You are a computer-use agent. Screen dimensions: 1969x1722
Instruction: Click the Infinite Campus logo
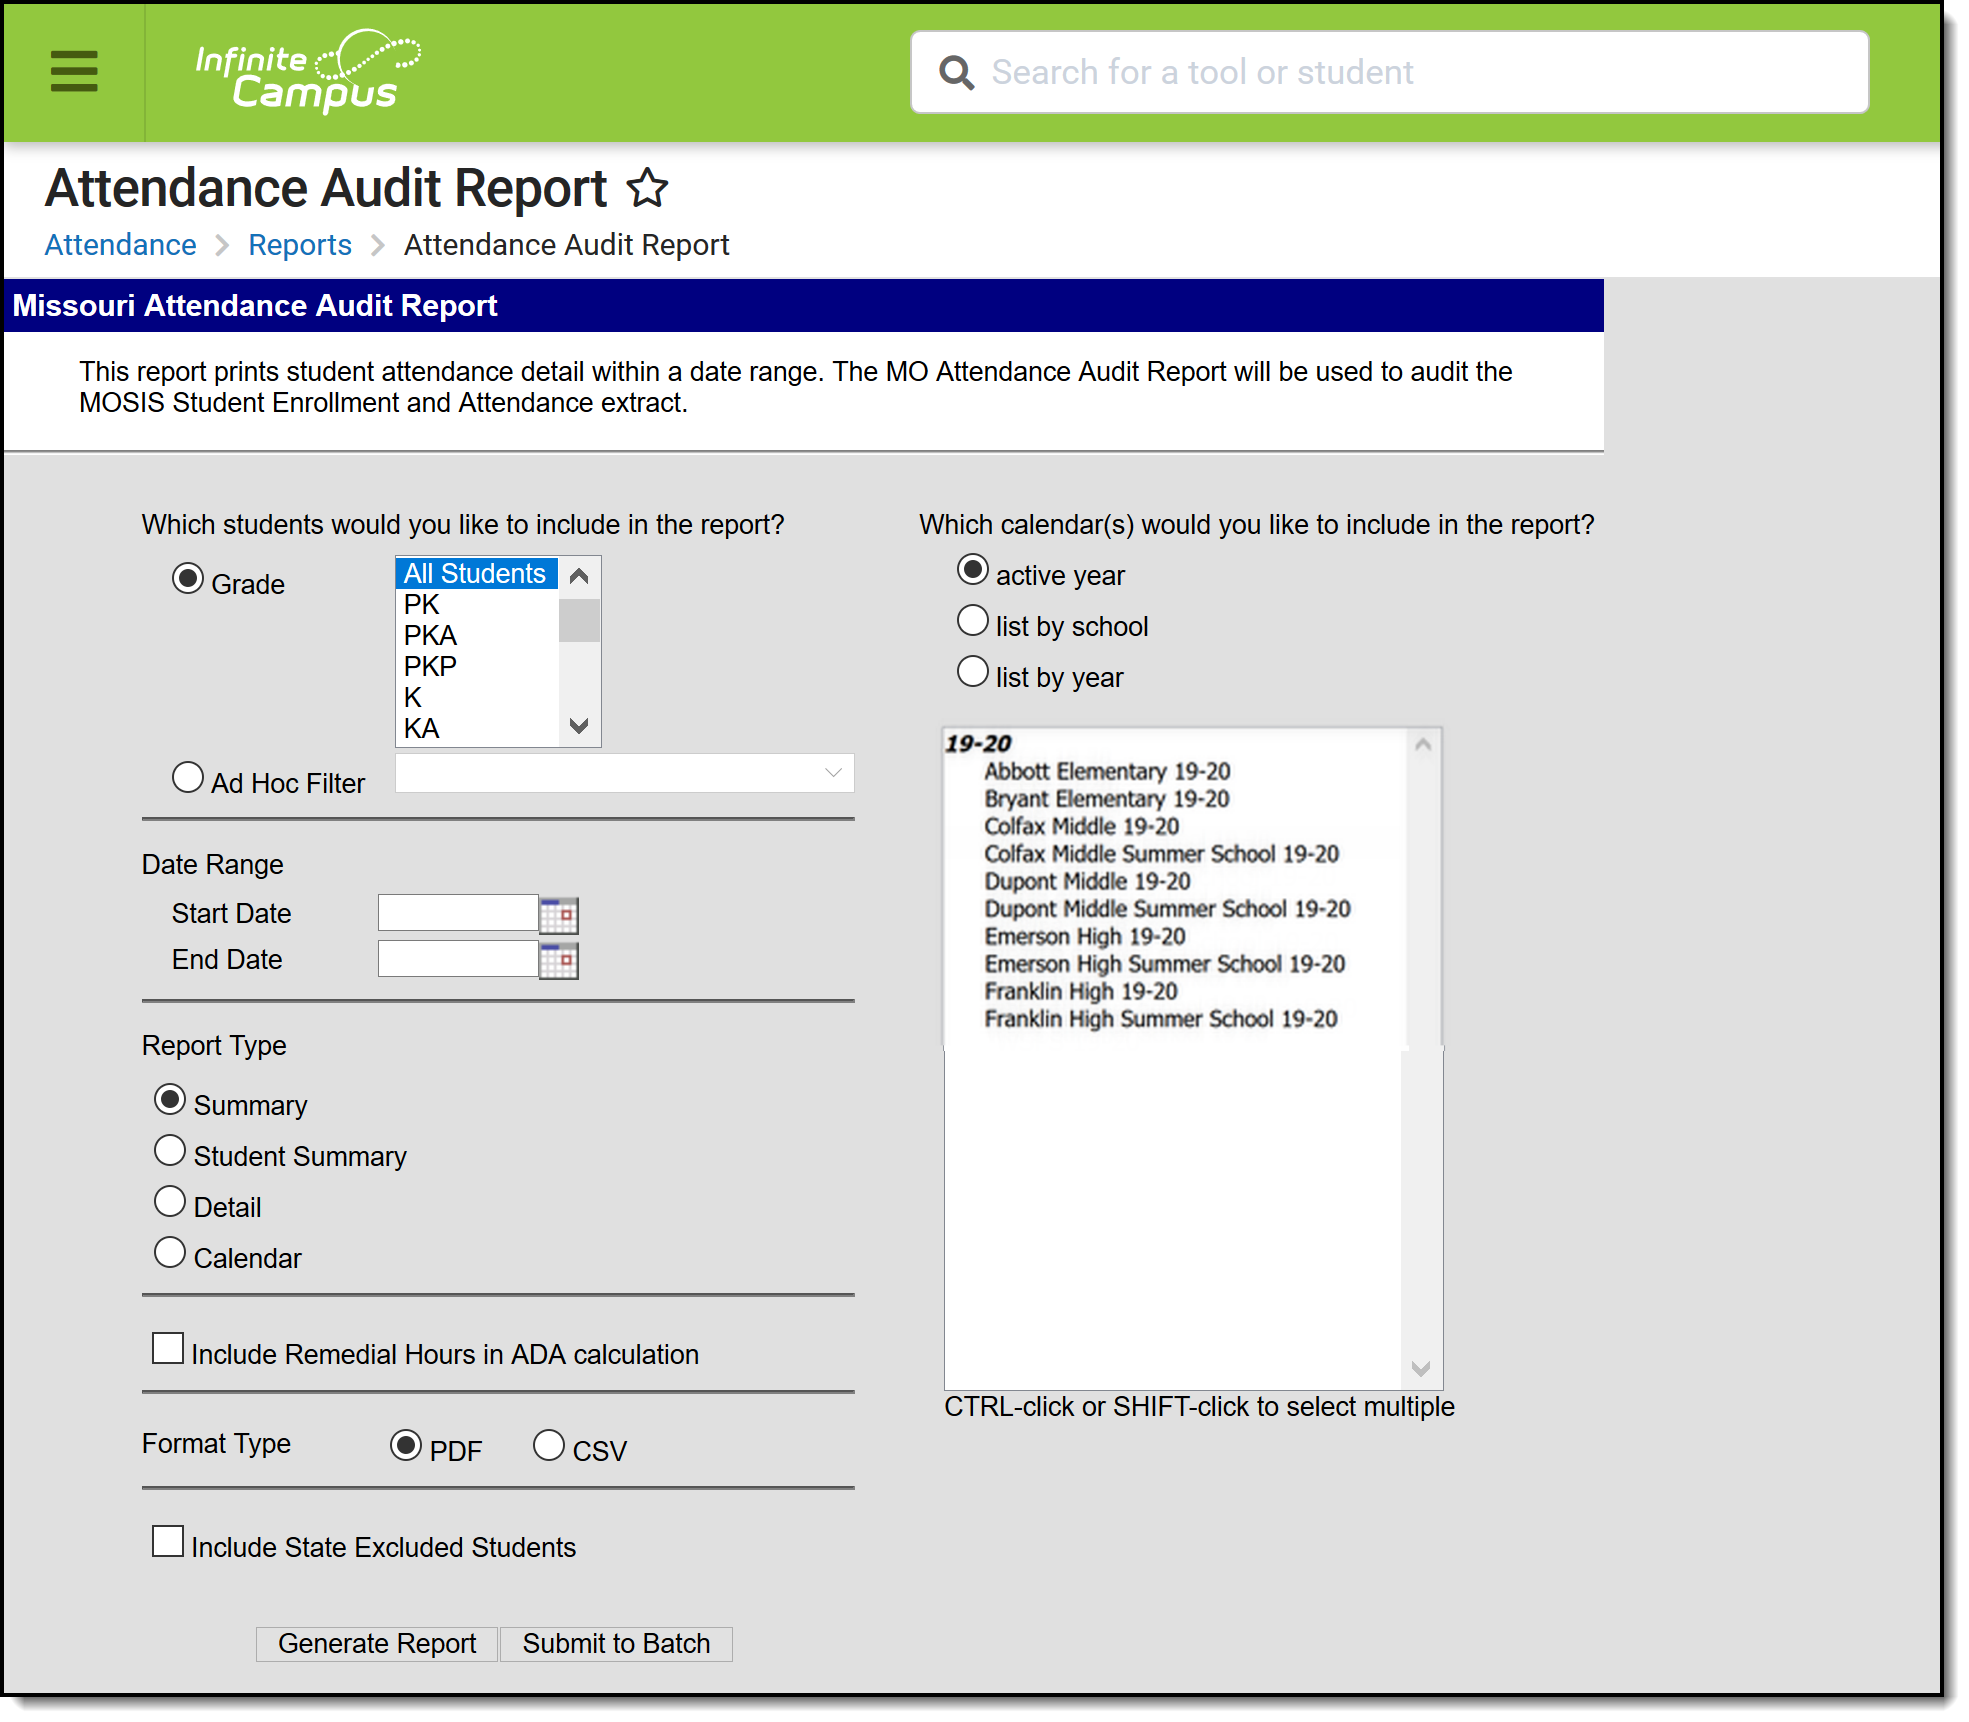click(307, 71)
